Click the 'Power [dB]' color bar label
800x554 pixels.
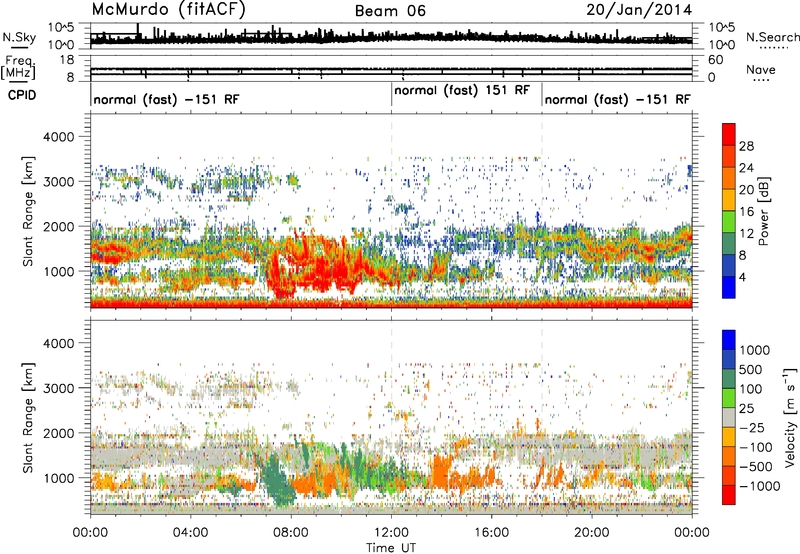pyautogui.click(x=763, y=211)
